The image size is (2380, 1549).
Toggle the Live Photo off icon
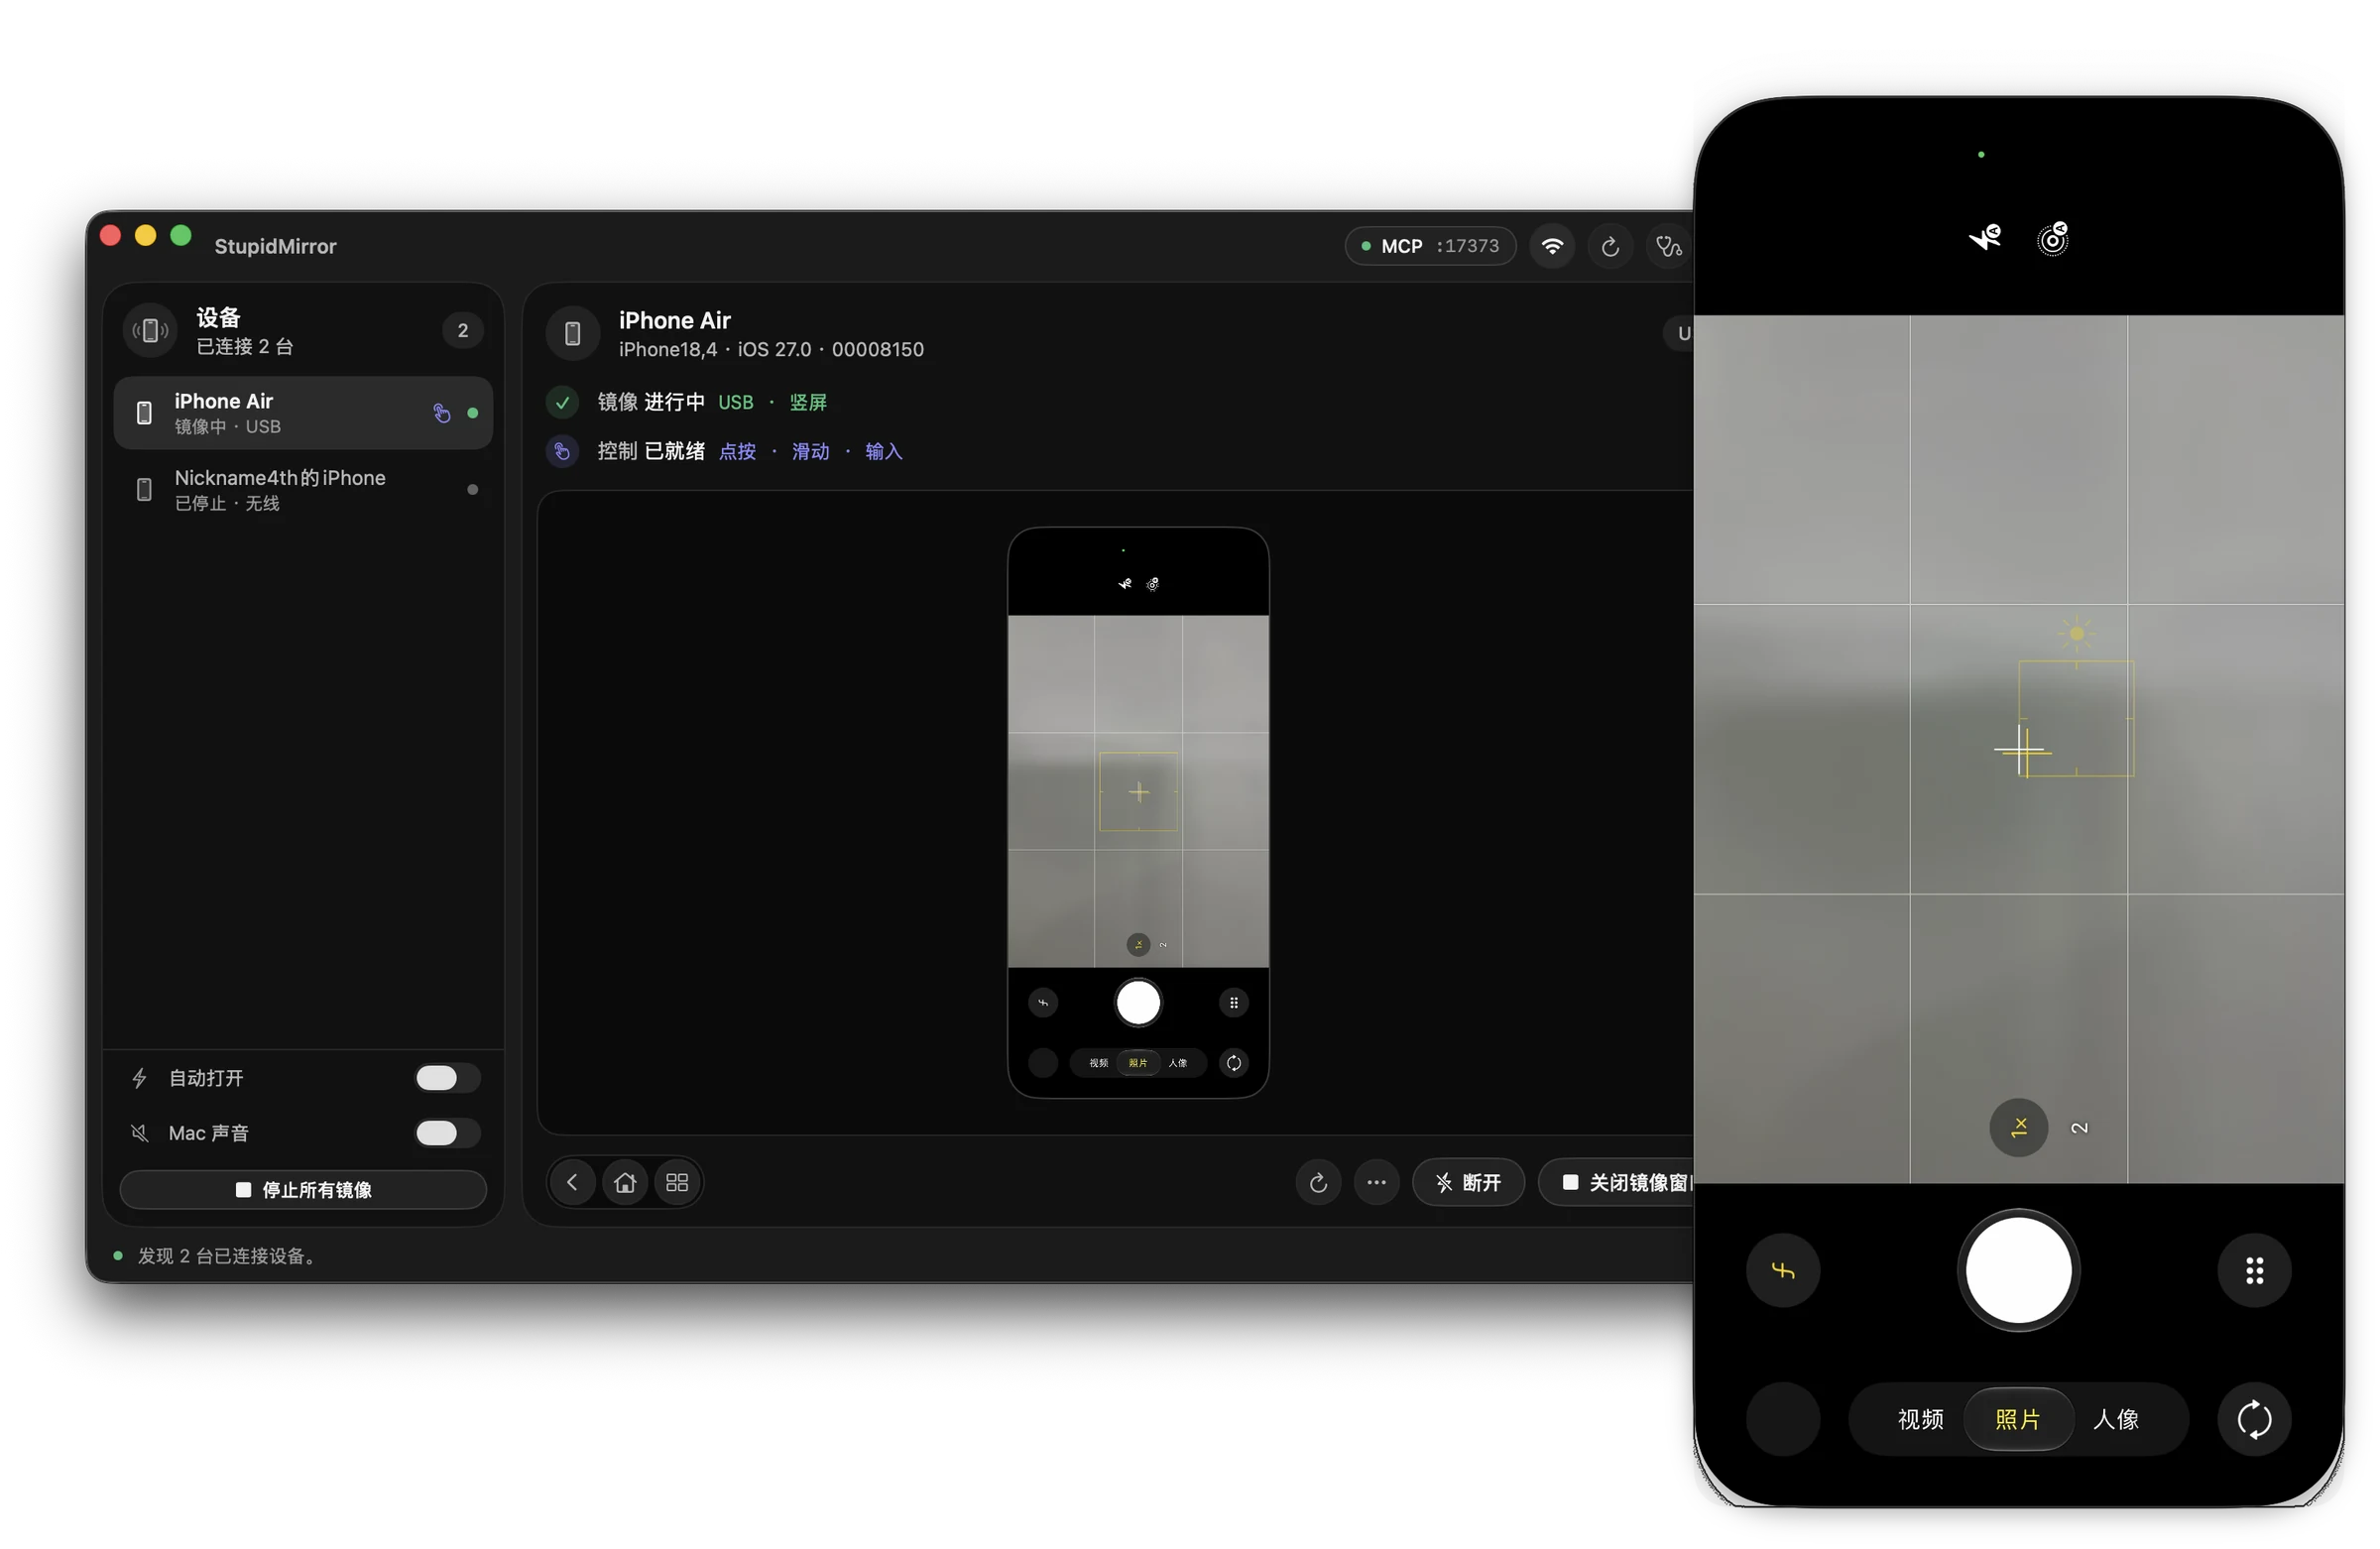[x=2053, y=239]
